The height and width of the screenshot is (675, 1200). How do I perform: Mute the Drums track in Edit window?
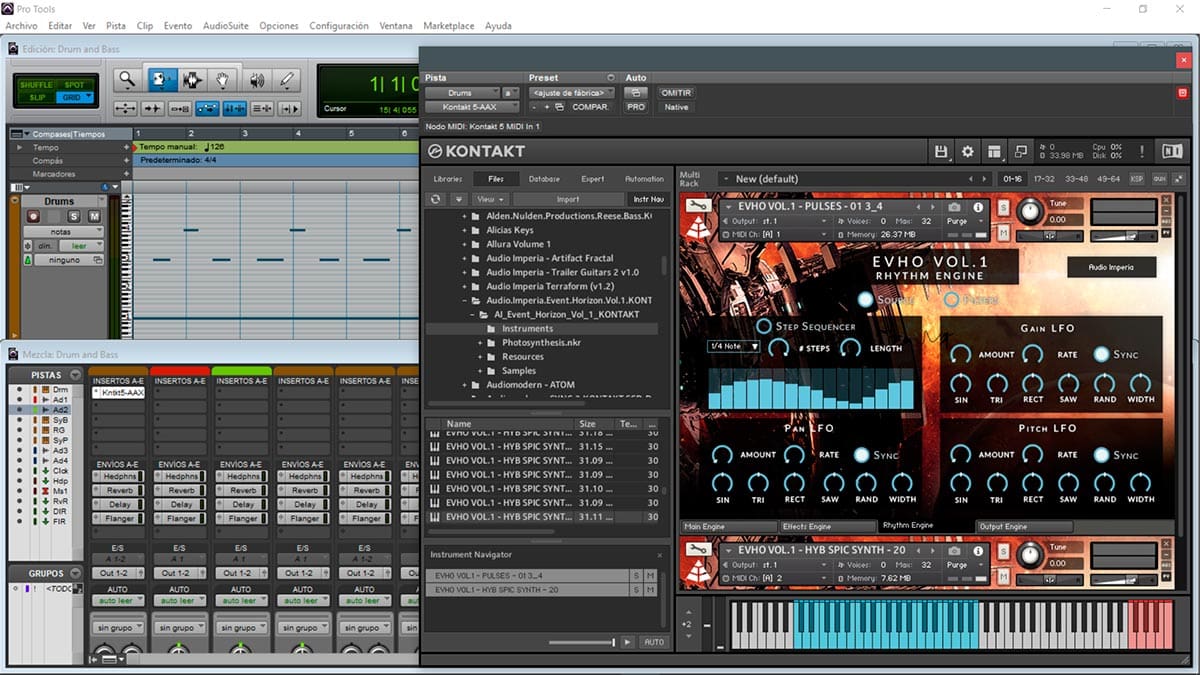[94, 216]
